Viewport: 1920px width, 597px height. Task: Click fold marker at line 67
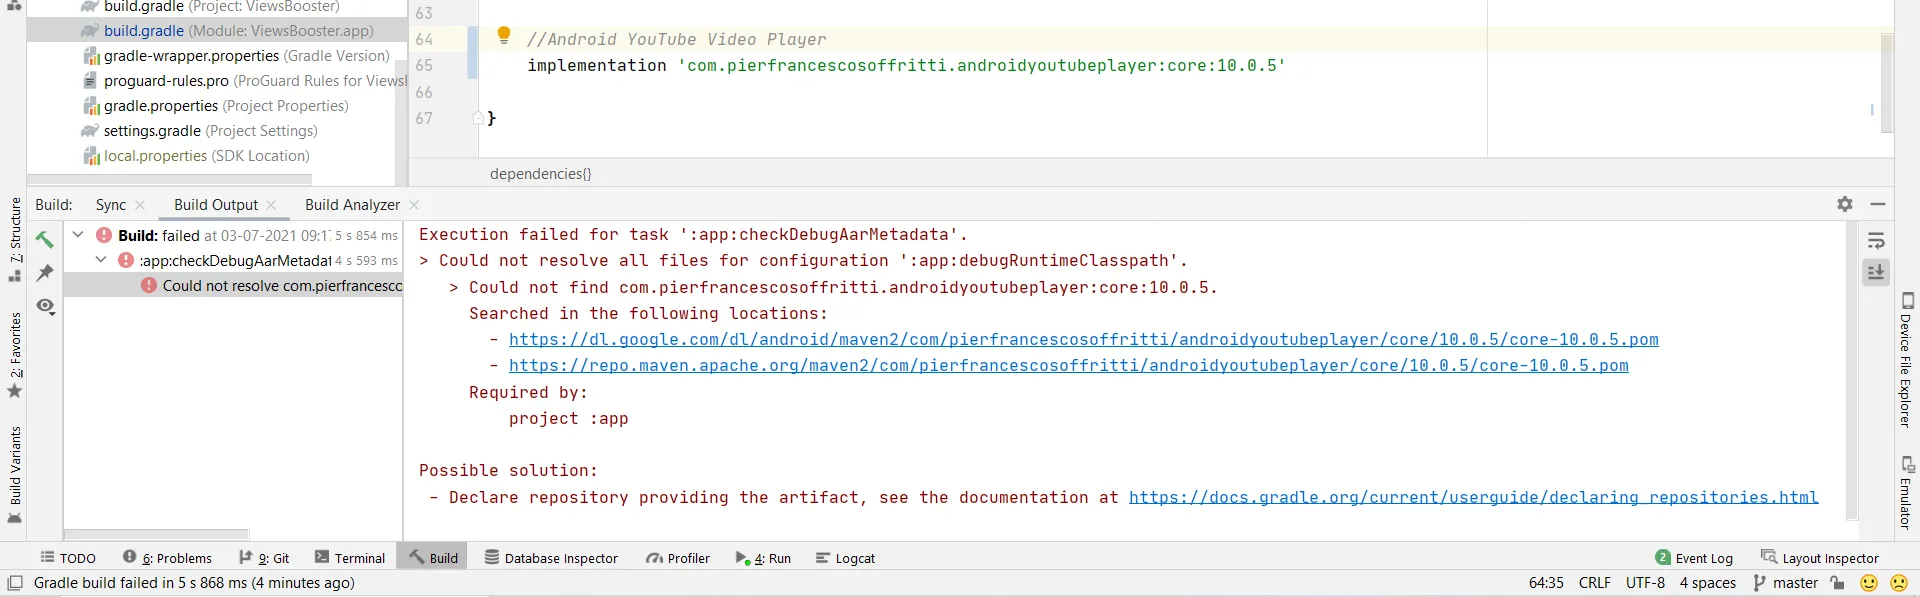click(x=478, y=118)
